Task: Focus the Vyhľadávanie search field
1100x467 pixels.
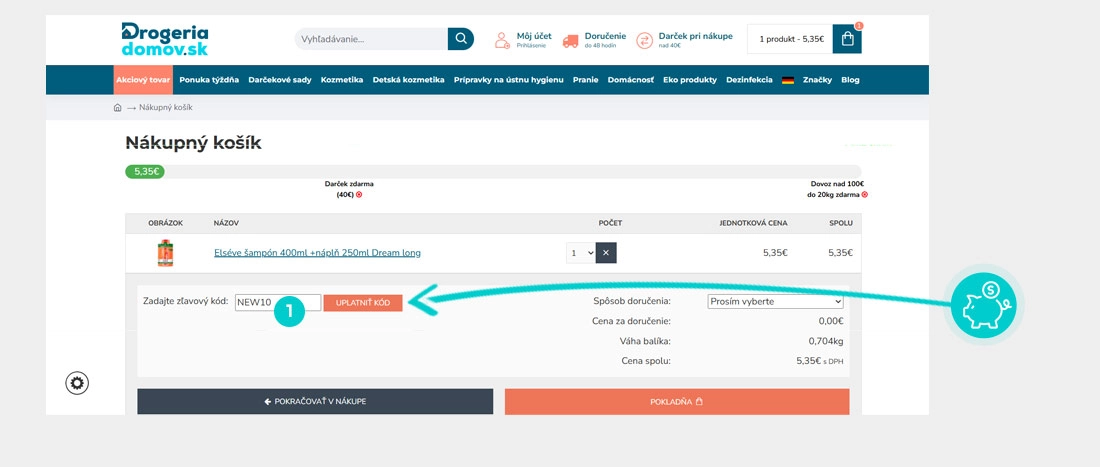Action: (371, 39)
